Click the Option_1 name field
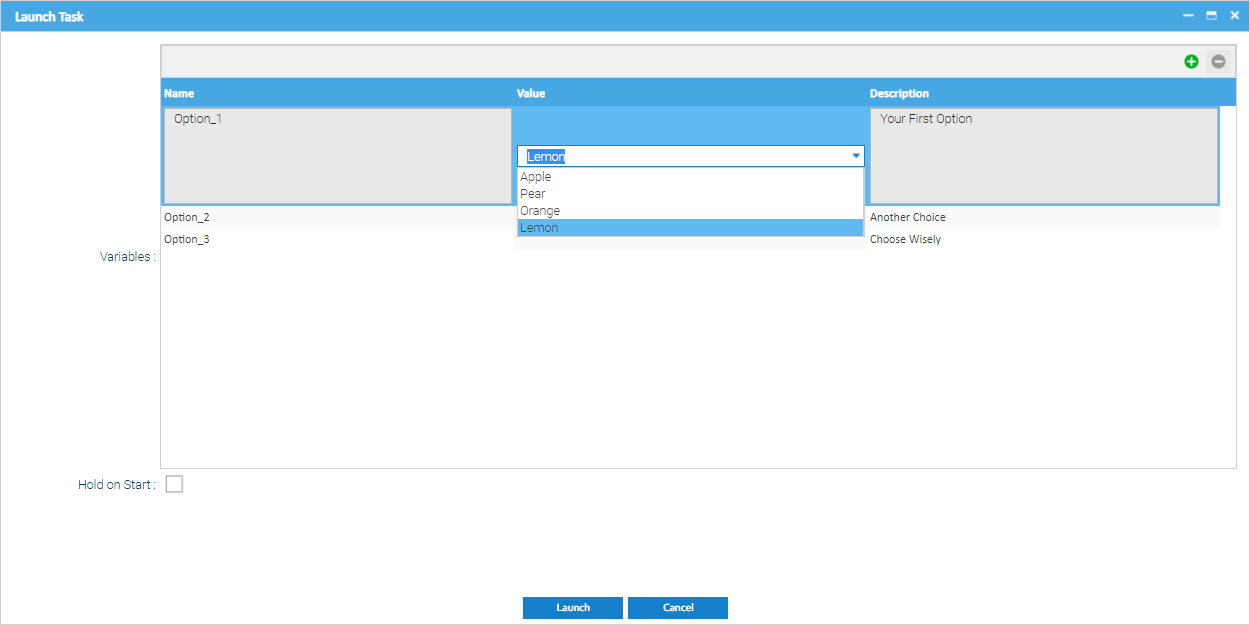 (337, 156)
